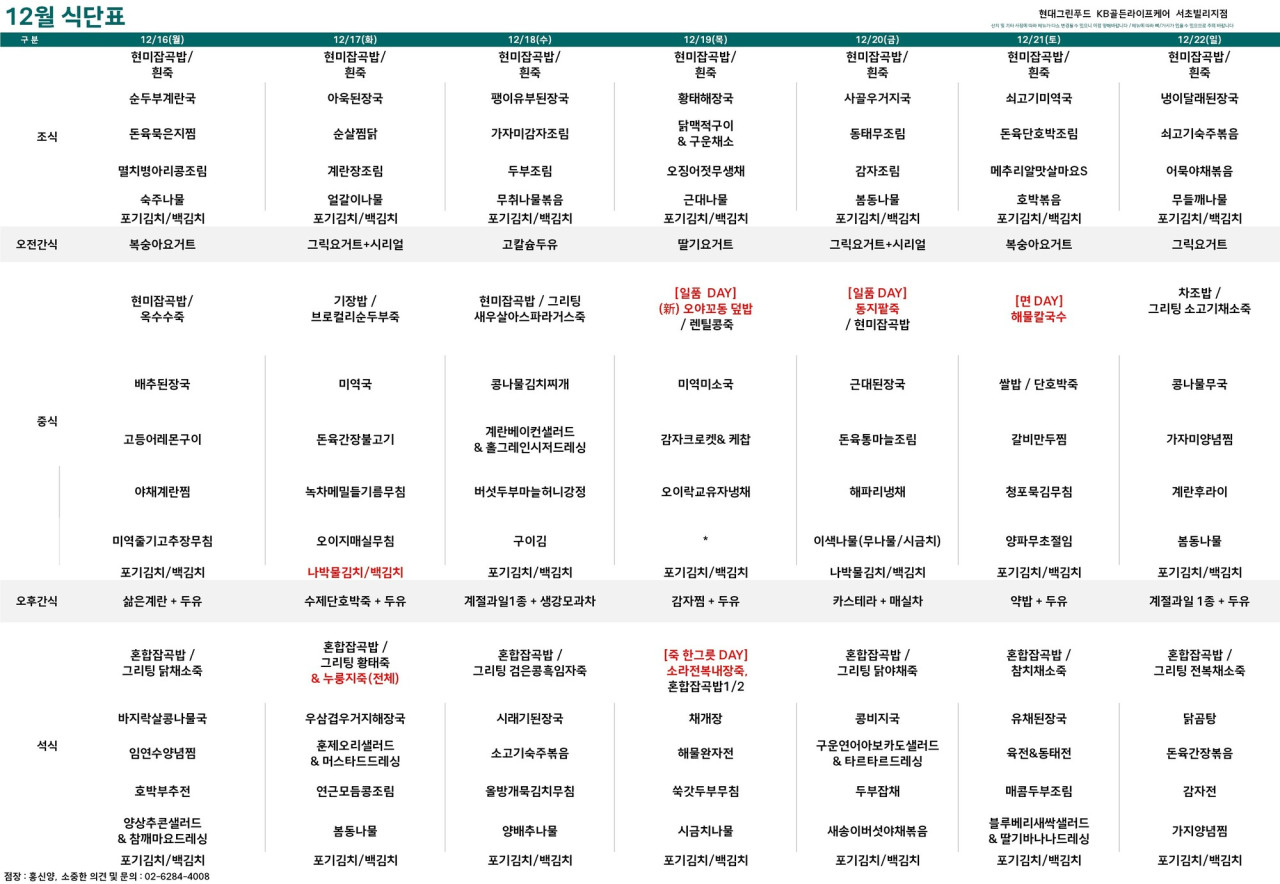Click the 중식 row label
Viewport: 1280px width, 884px height.
tap(47, 422)
